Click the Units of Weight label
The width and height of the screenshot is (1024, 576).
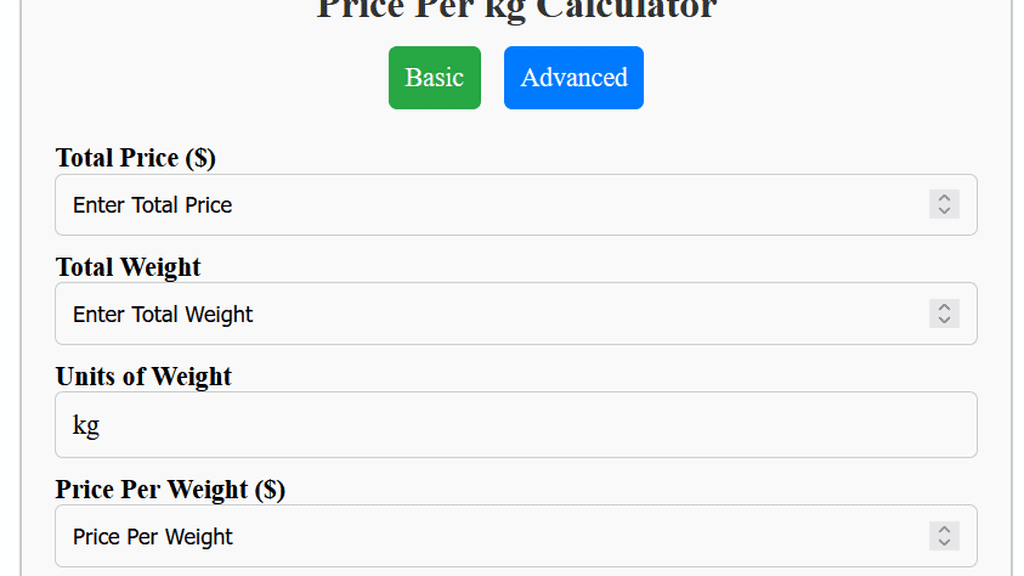(143, 376)
